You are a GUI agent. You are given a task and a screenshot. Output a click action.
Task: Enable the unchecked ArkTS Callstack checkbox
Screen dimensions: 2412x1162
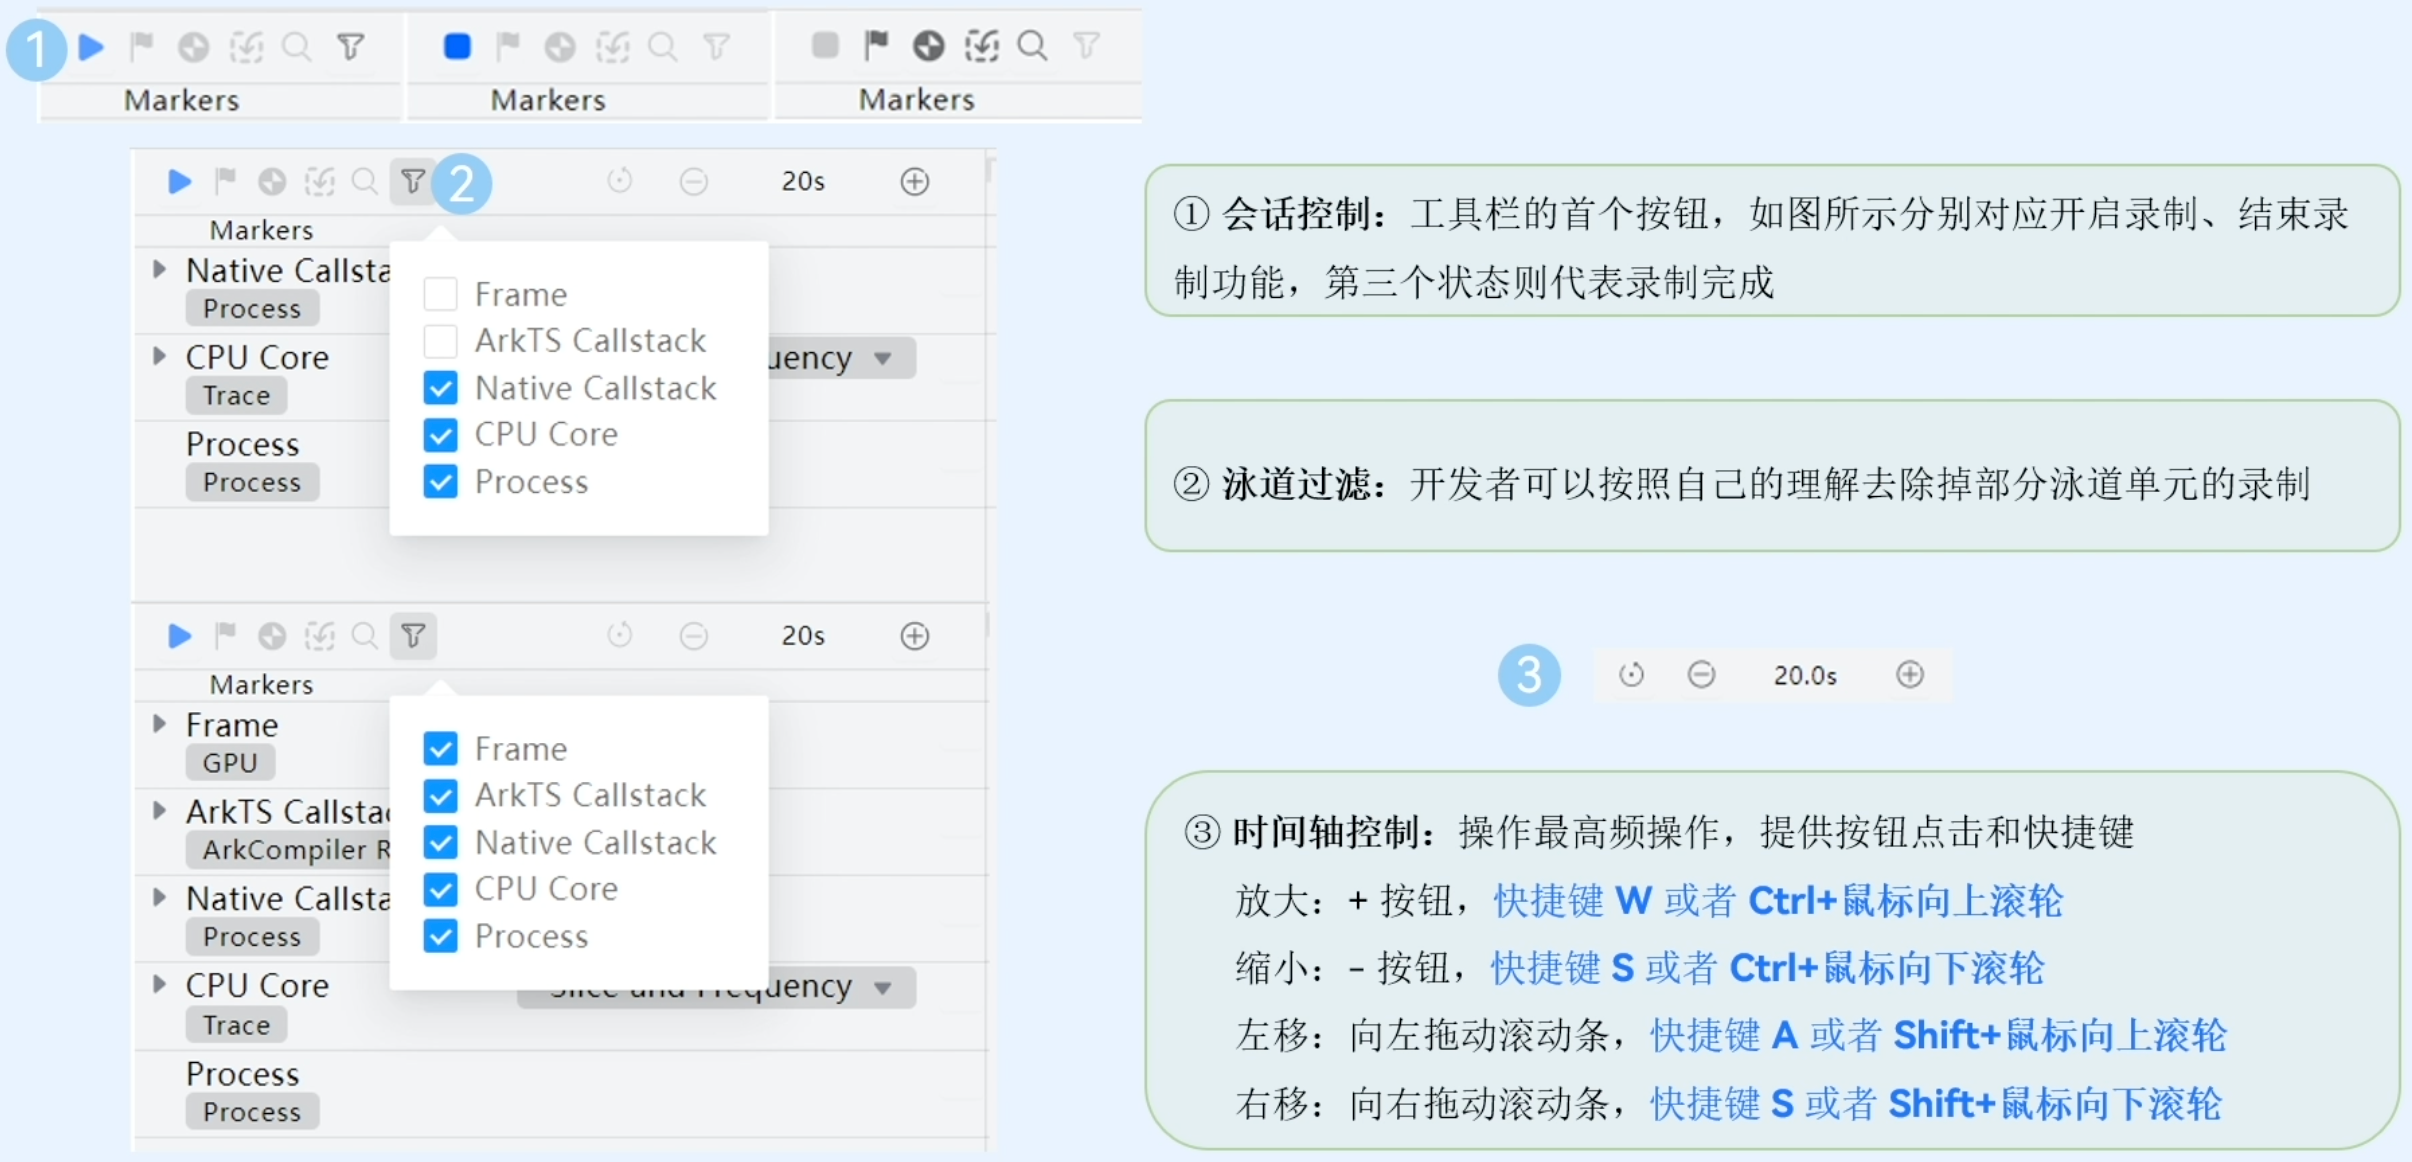(440, 341)
